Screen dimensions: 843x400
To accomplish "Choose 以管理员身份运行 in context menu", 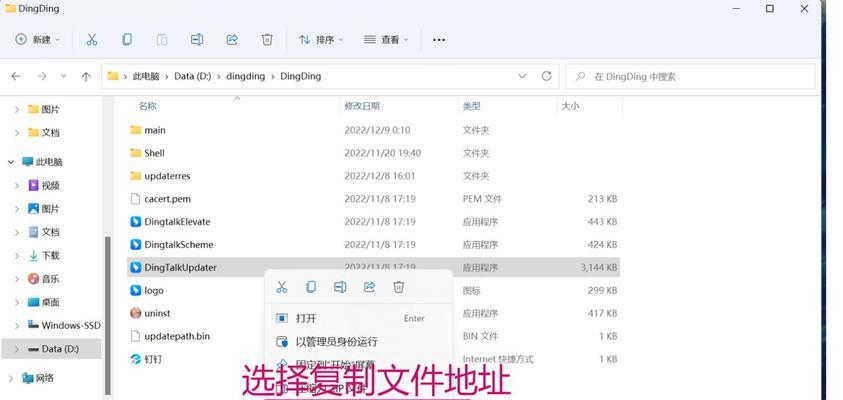I will coord(358,341).
